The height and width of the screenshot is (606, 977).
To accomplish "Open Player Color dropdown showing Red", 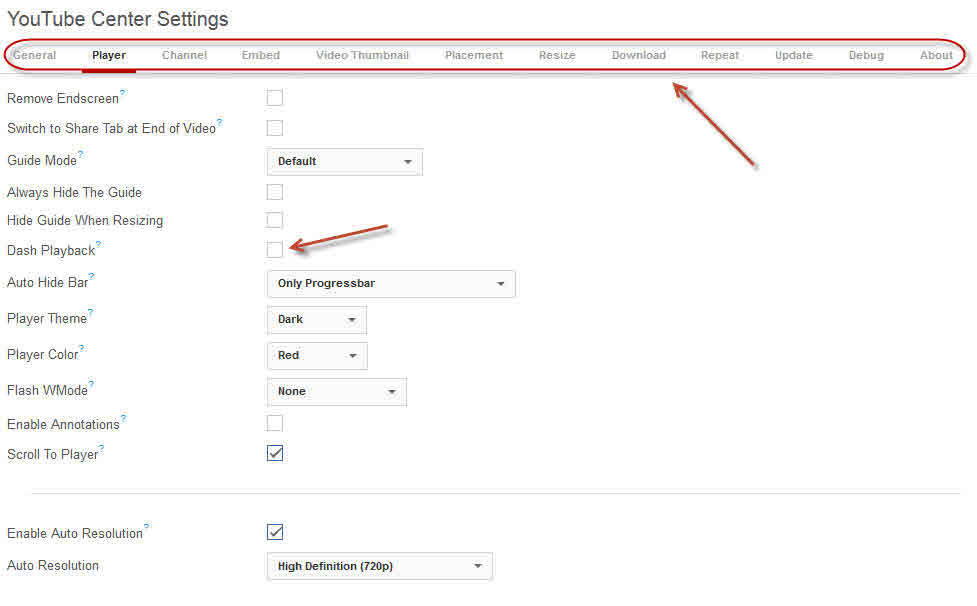I will click(x=317, y=356).
